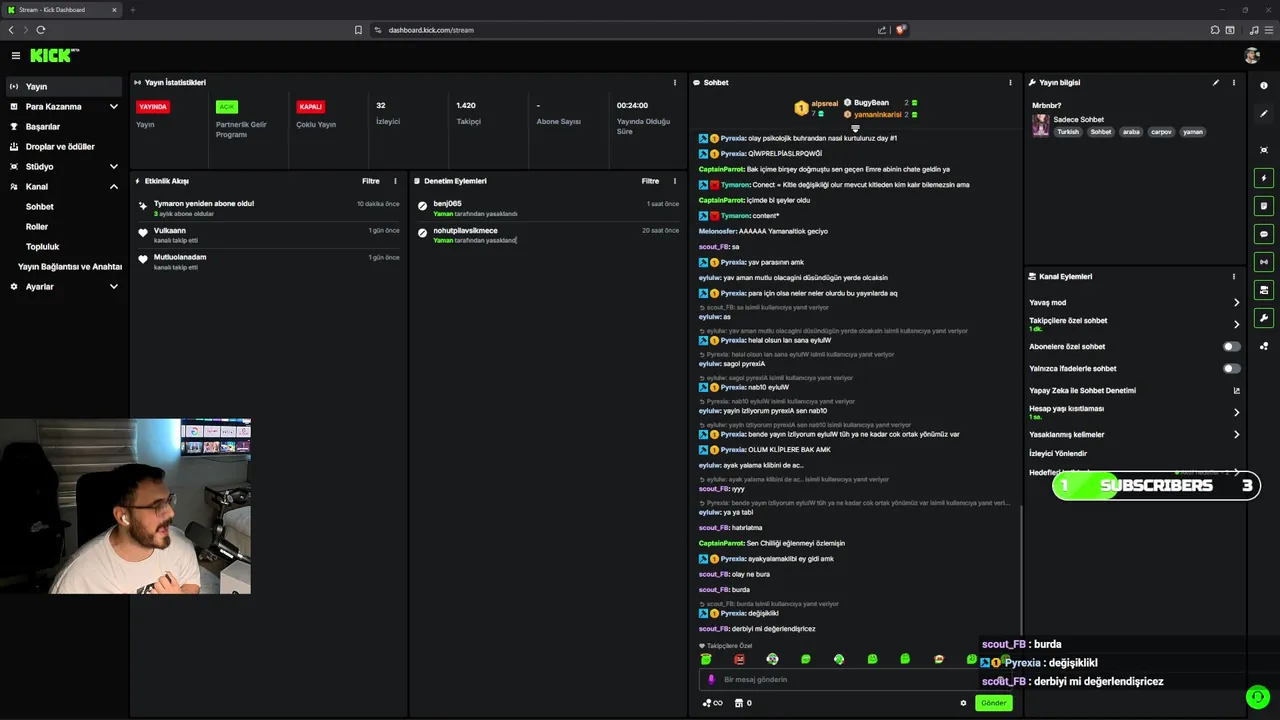Open Yayın Bağlantısı ve Anahtarı in sidebar
This screenshot has height=720, width=1280.
tap(70, 266)
